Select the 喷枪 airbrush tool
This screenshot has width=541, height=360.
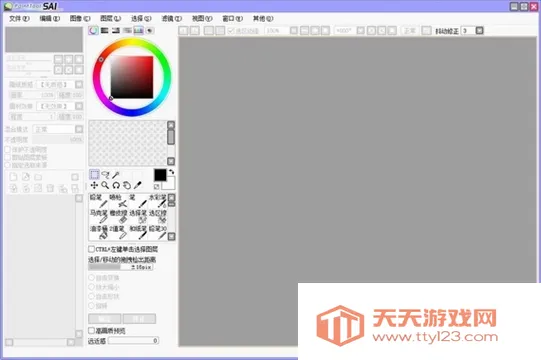(x=118, y=201)
